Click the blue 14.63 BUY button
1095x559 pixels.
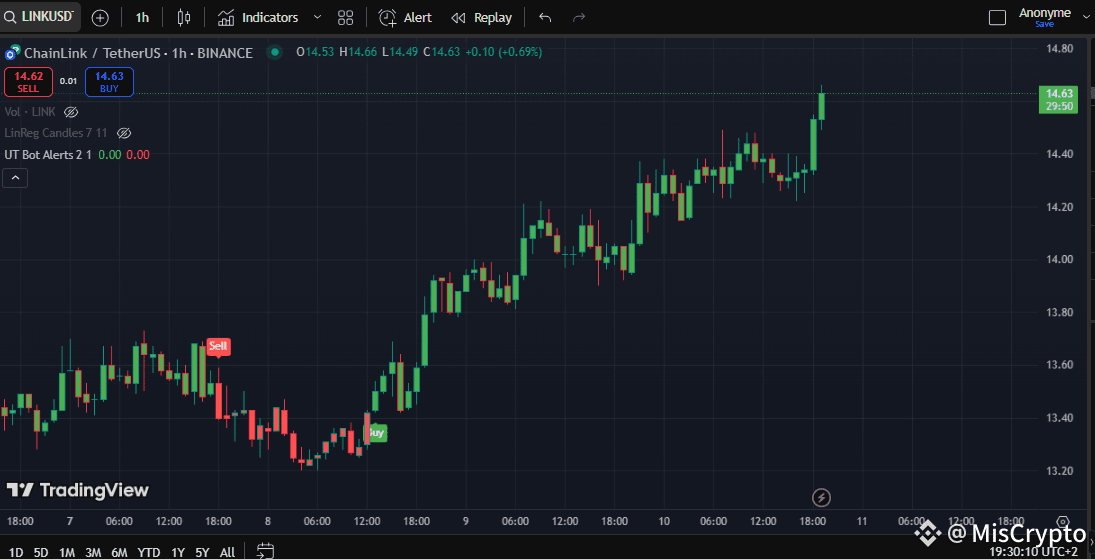point(109,82)
